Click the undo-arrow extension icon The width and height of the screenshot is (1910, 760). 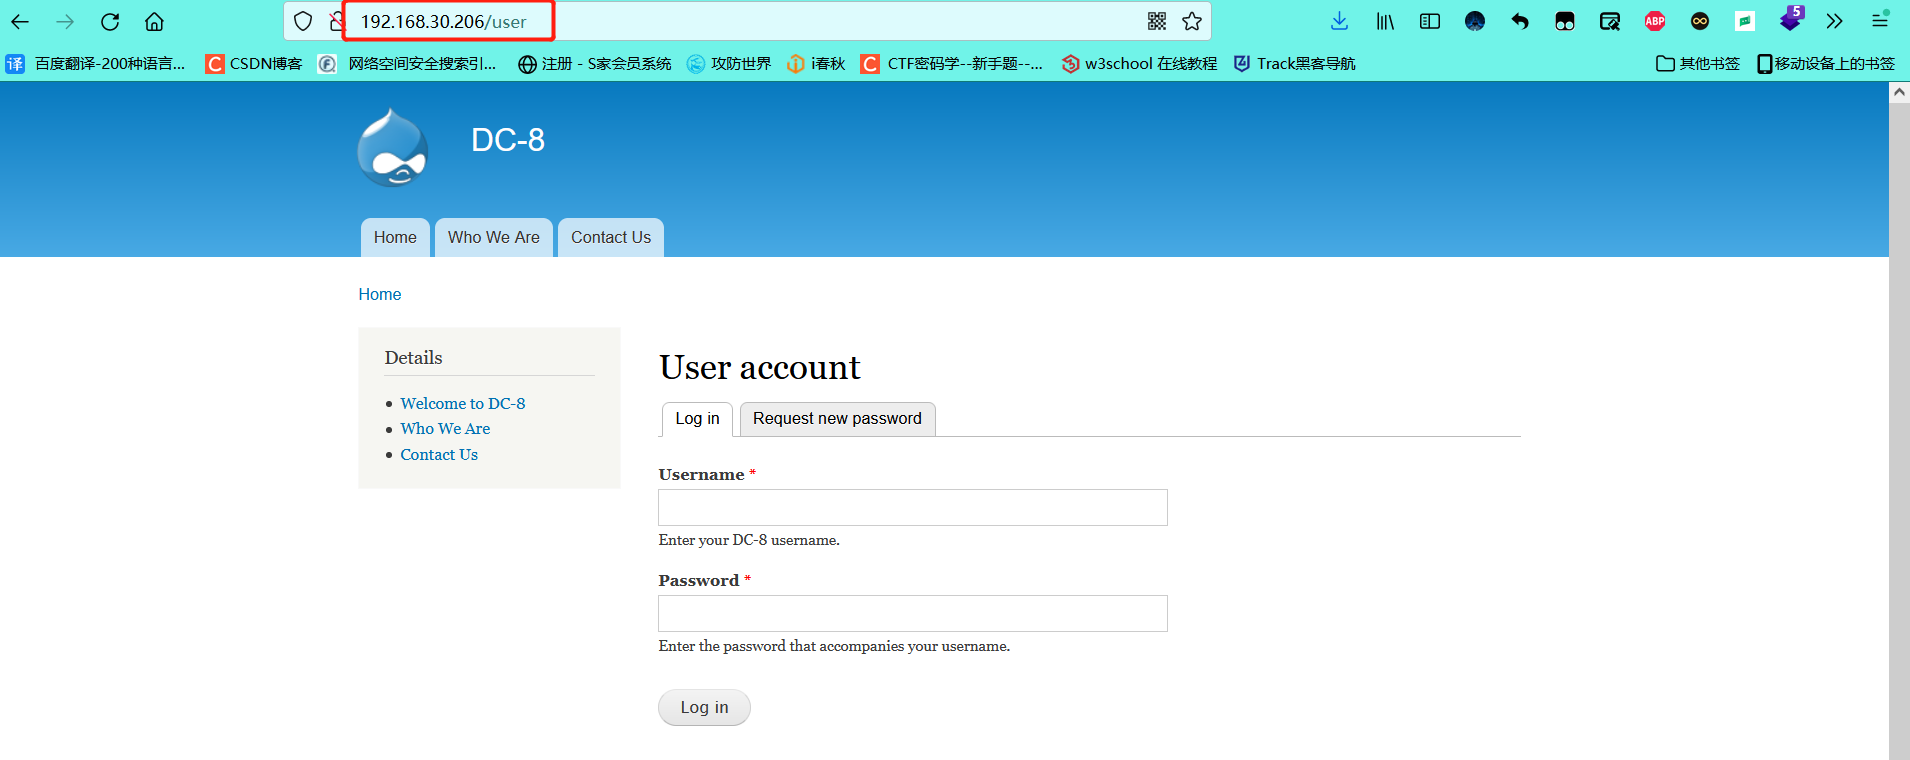pyautogui.click(x=1520, y=21)
